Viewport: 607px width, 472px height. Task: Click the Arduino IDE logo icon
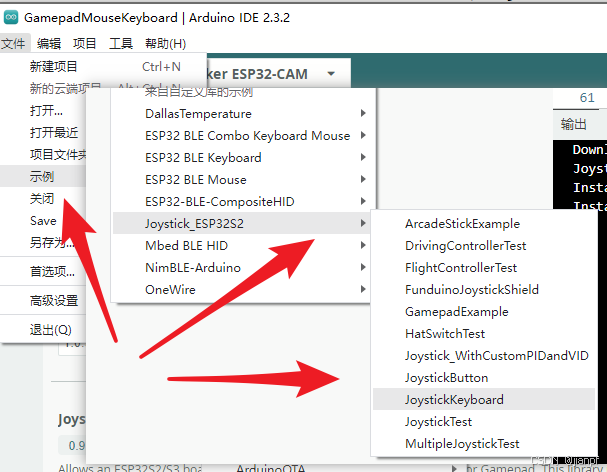coord(11,17)
